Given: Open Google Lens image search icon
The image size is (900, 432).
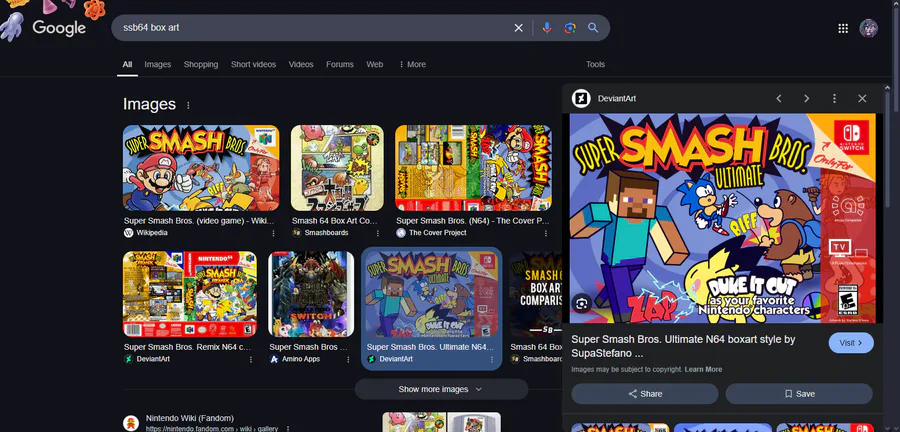Looking at the screenshot, I should pos(570,28).
